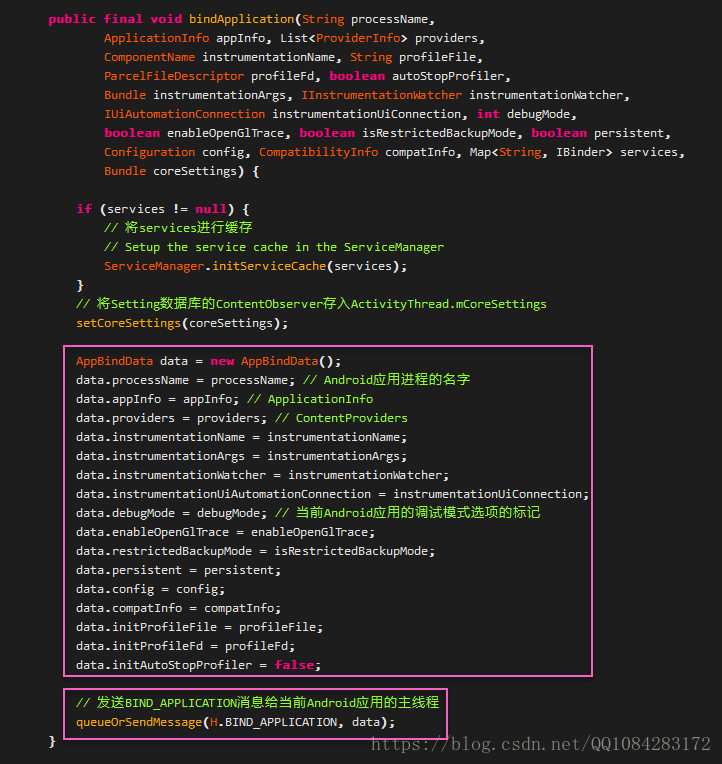The image size is (722, 764).
Task: Click 'data.providers = providers;' line
Action: (171, 418)
